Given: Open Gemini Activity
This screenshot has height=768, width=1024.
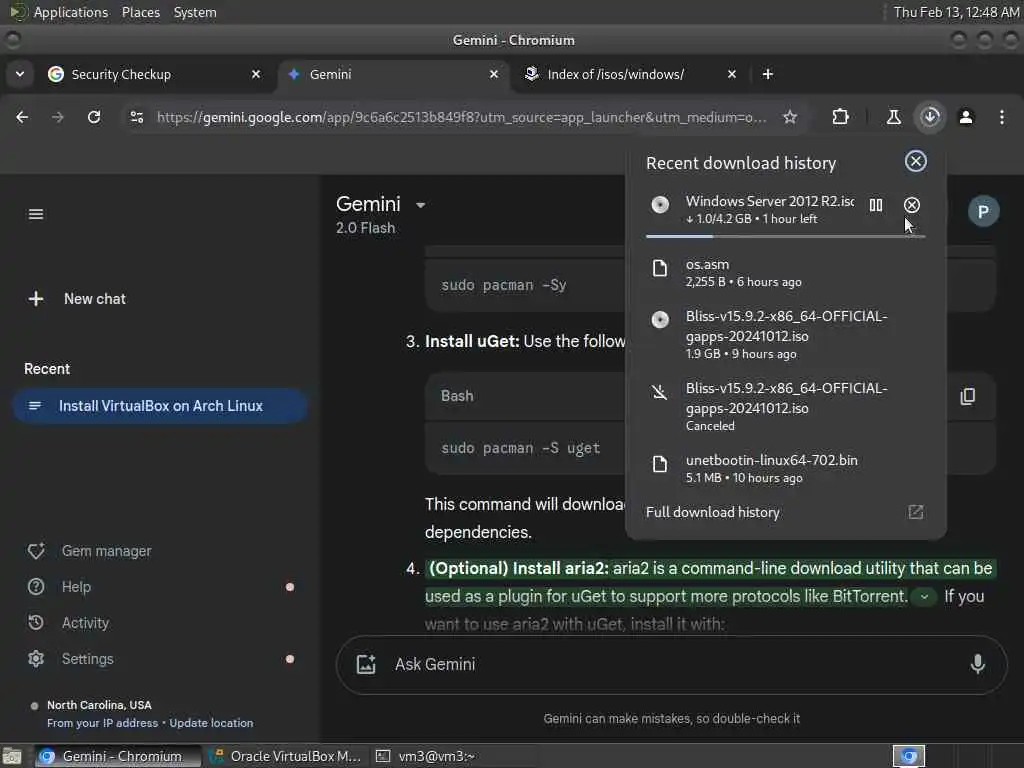Looking at the screenshot, I should (69, 623).
